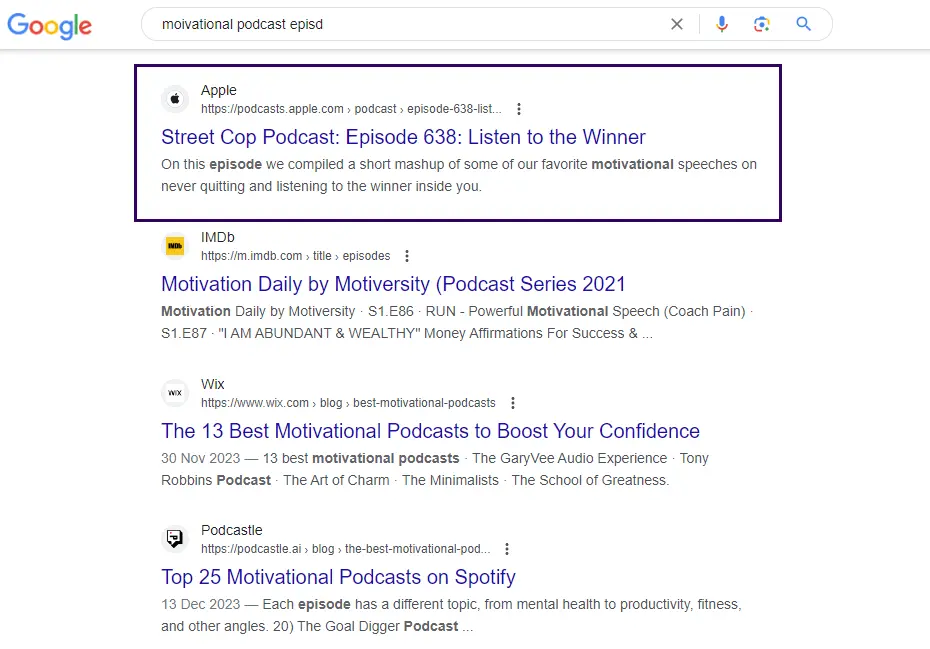Click the Google logo

point(49,26)
